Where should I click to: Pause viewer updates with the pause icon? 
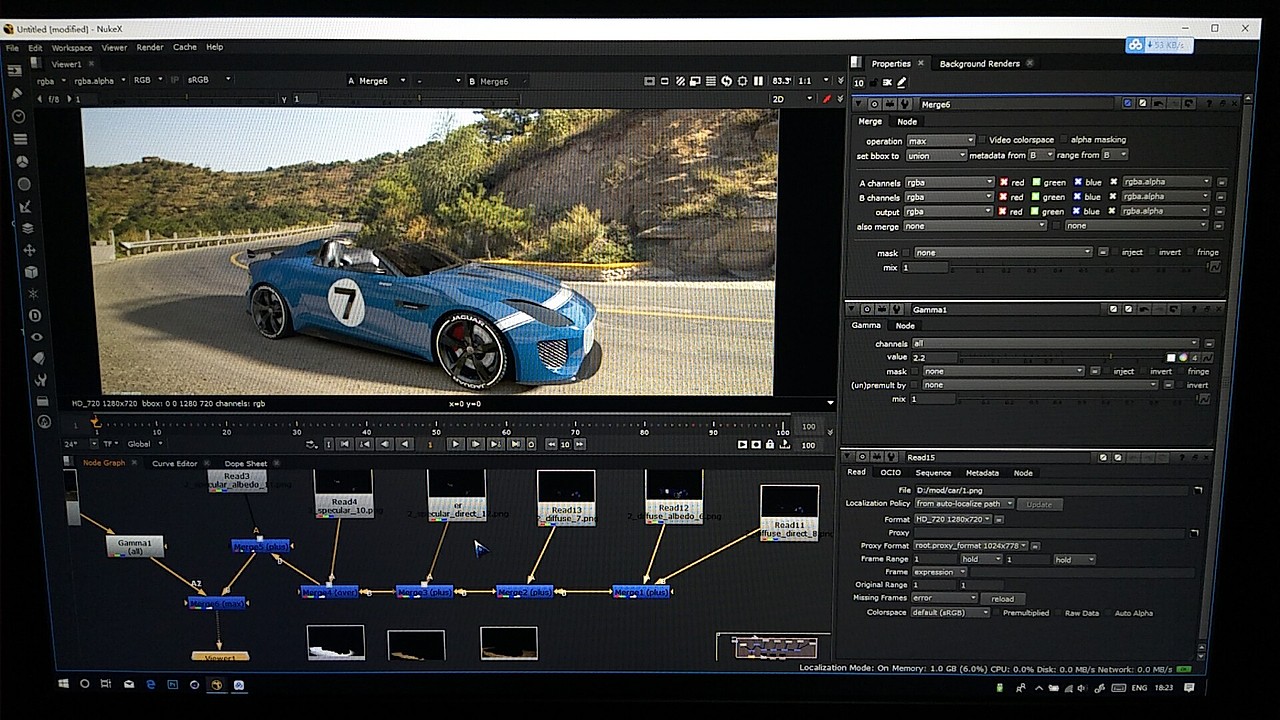tap(759, 81)
